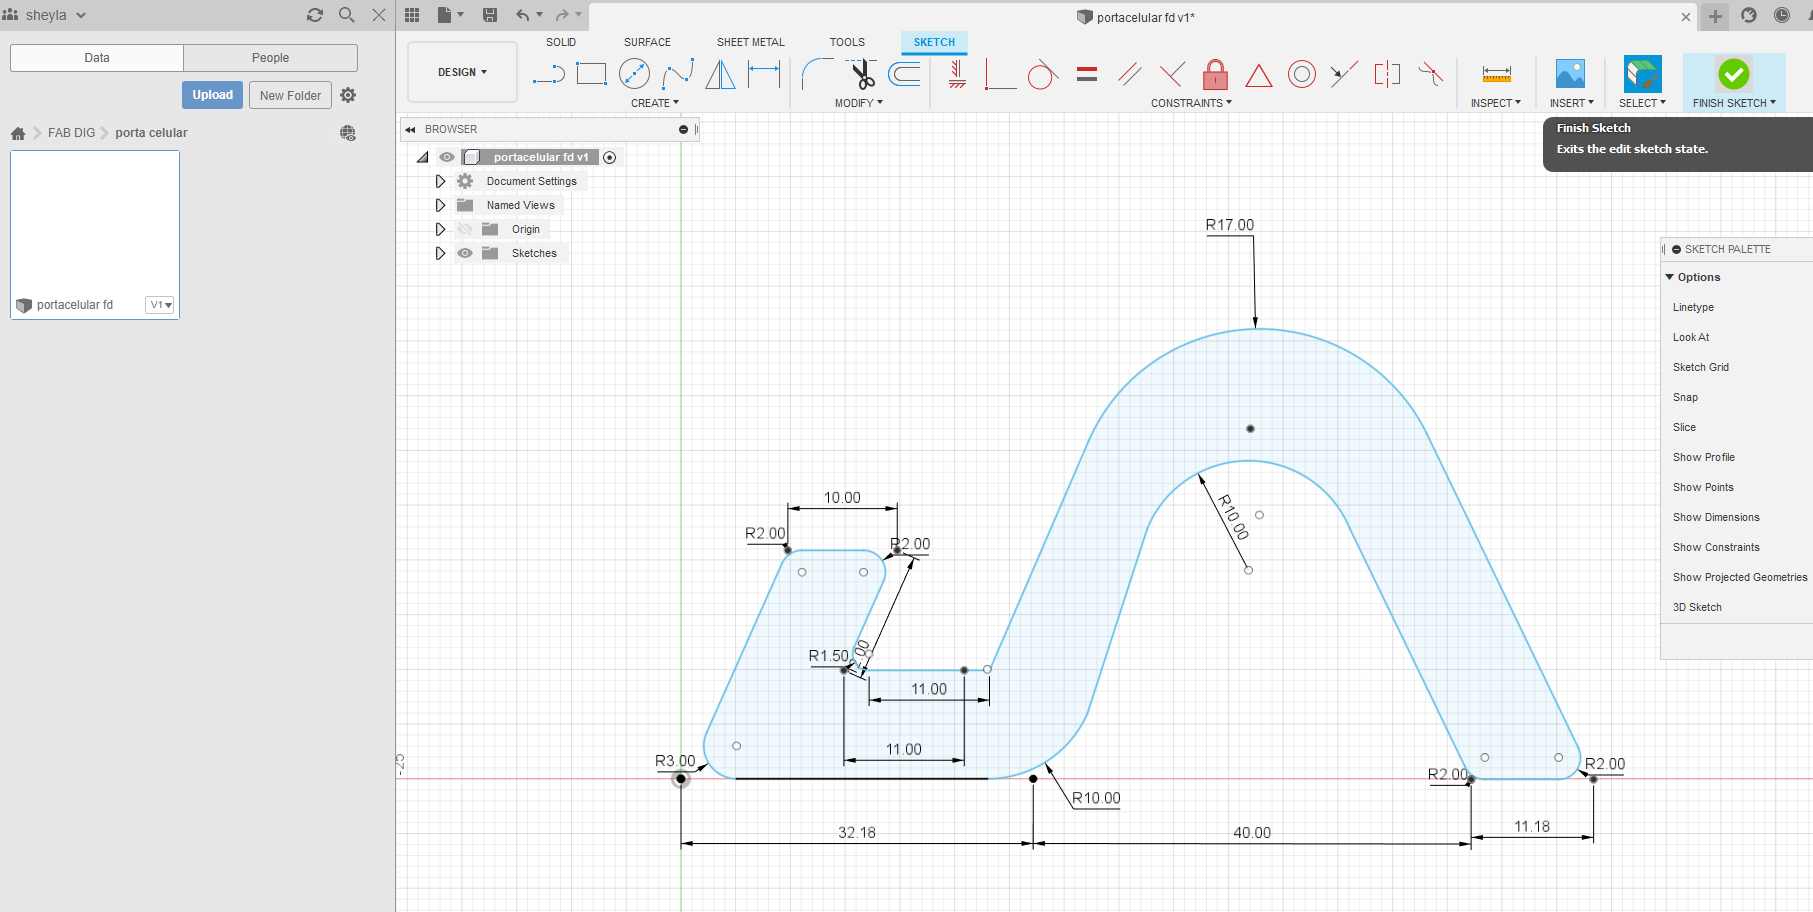Open the data panel grid icon
1813x912 pixels.
(412, 15)
